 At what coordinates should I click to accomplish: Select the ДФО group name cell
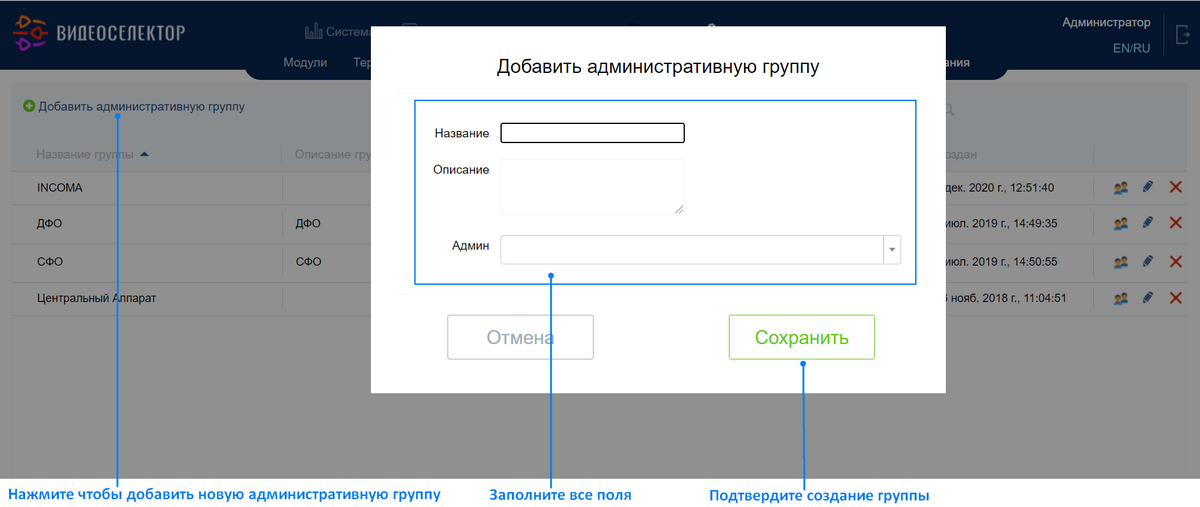(50, 224)
